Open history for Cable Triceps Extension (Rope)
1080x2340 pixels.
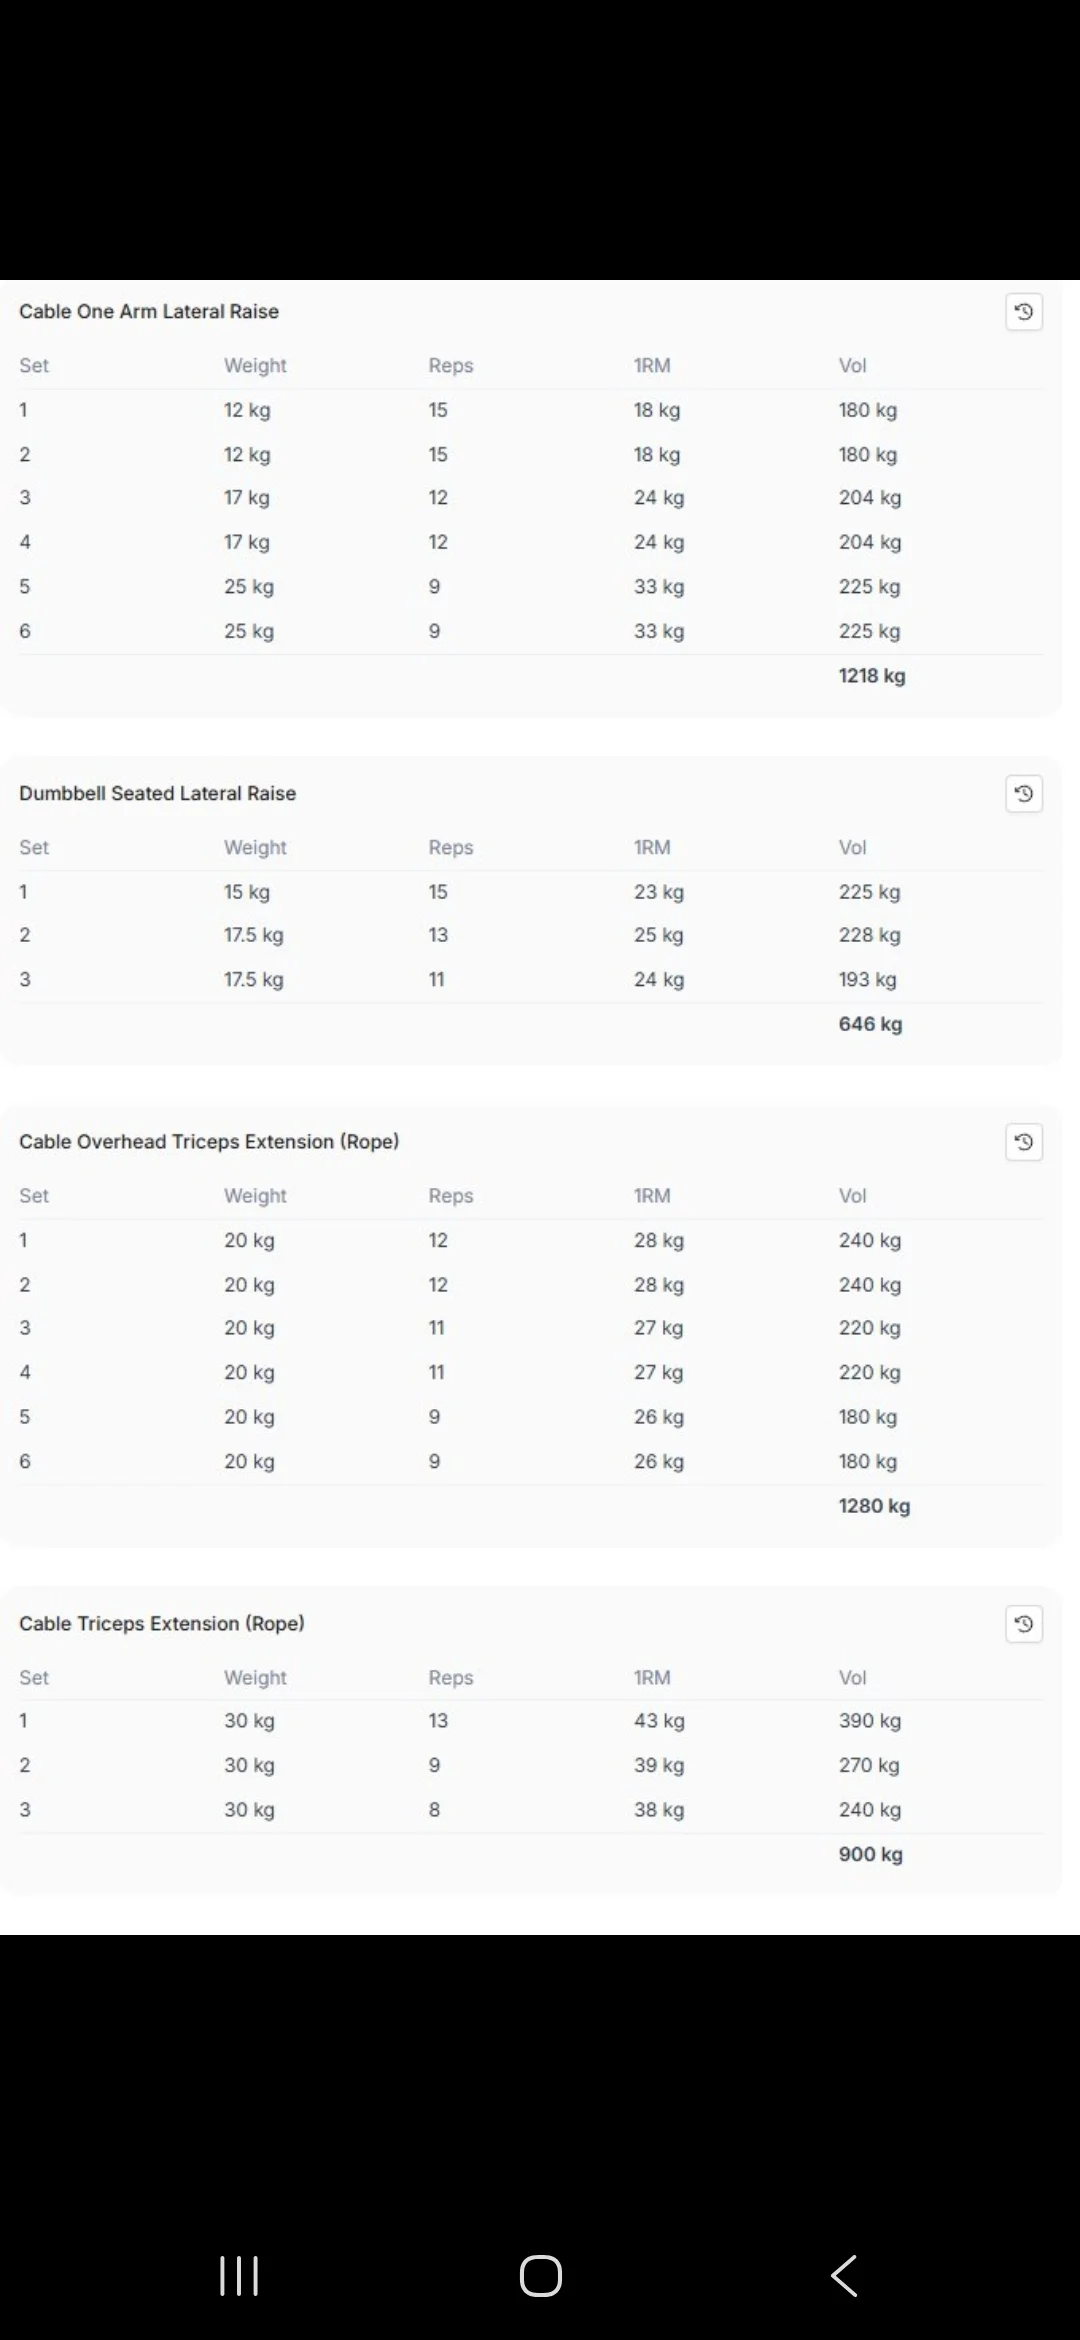pos(1023,1624)
